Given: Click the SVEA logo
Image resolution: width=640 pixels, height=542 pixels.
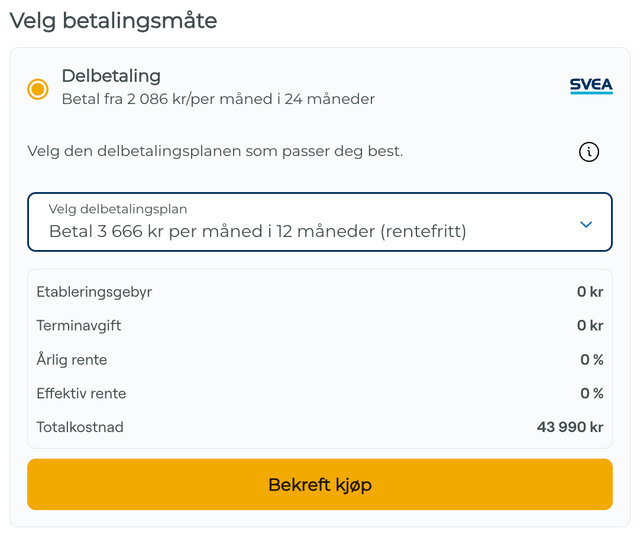Looking at the screenshot, I should pos(590,86).
